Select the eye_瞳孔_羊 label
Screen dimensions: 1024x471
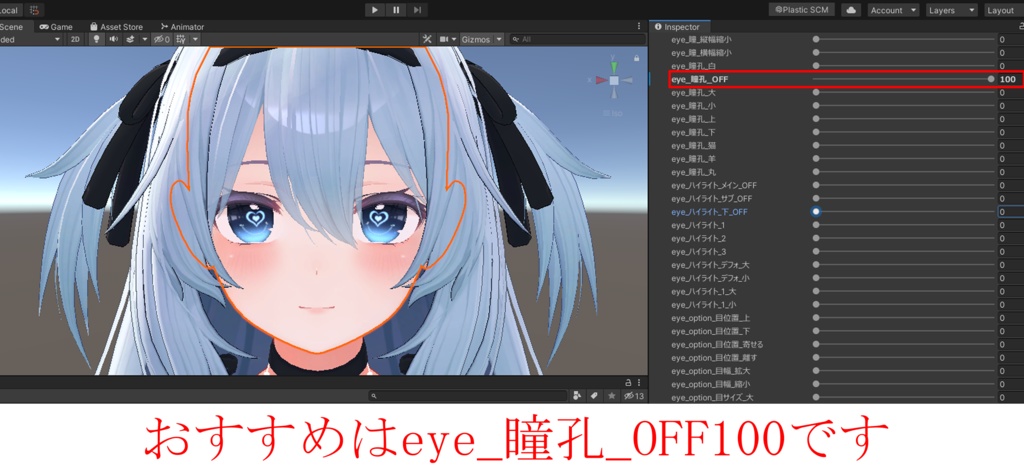(694, 159)
